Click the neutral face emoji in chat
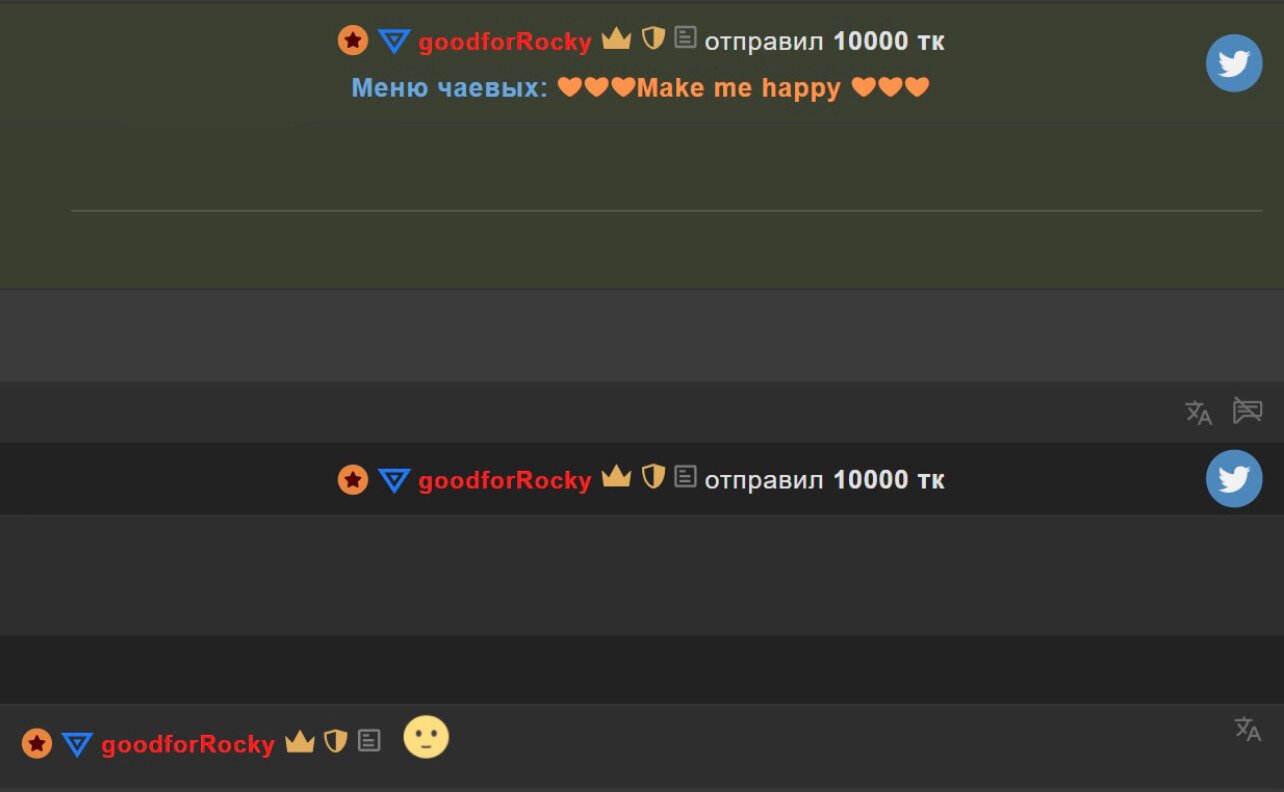Viewport: 1284px width, 792px height. click(426, 738)
